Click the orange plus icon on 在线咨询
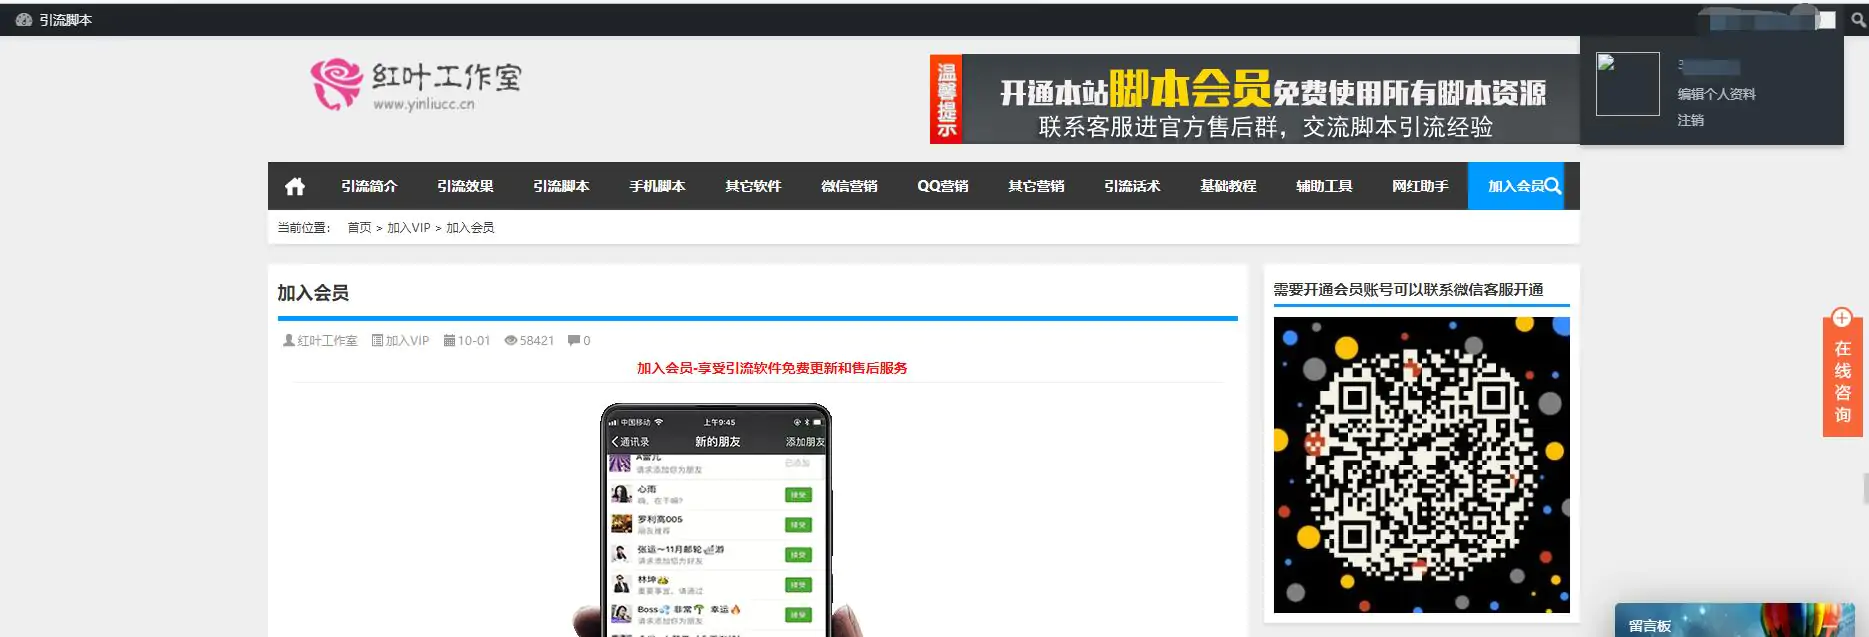 pos(1842,318)
